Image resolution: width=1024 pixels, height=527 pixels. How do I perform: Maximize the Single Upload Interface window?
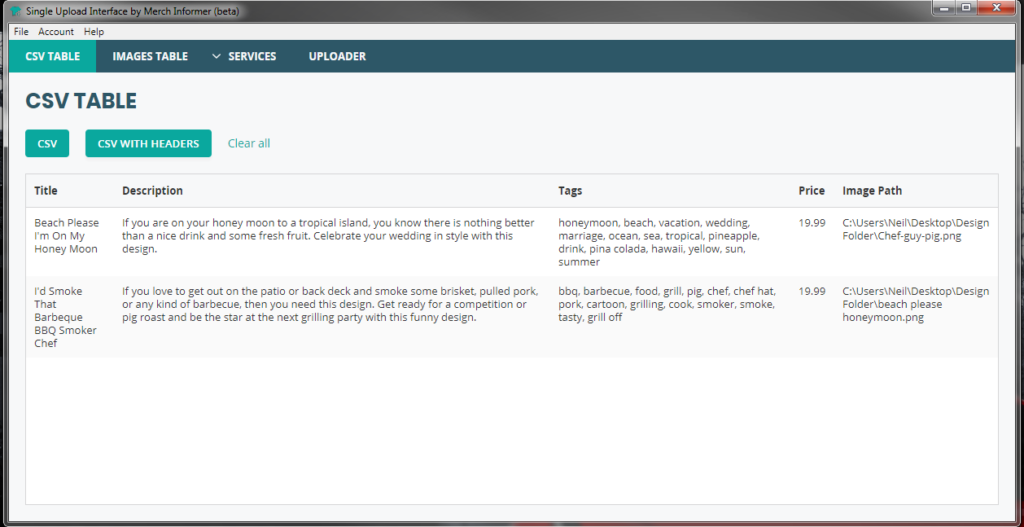pyautogui.click(x=965, y=8)
